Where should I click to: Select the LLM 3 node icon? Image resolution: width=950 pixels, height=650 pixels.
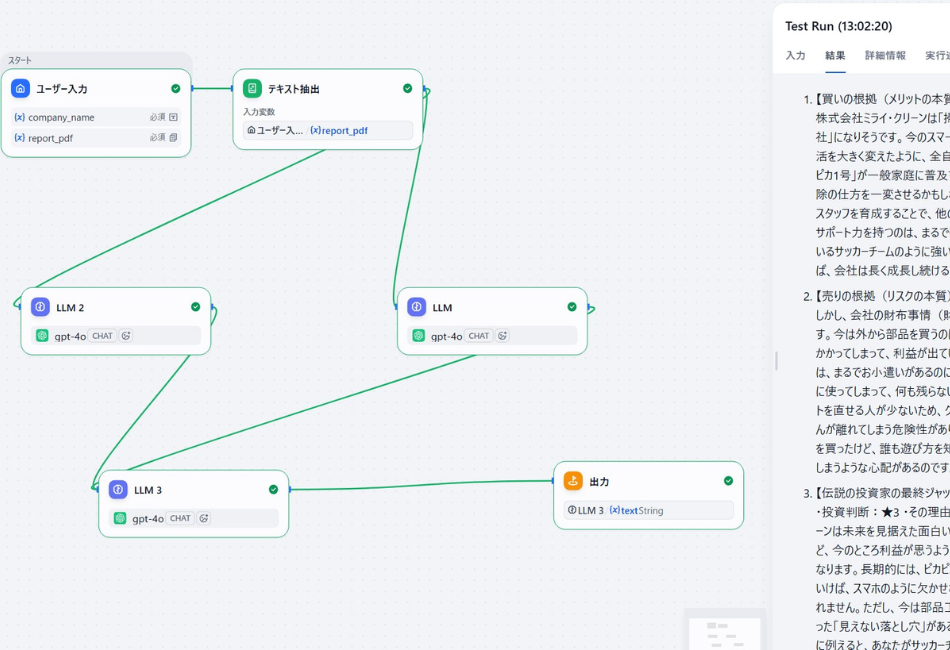coord(118,490)
